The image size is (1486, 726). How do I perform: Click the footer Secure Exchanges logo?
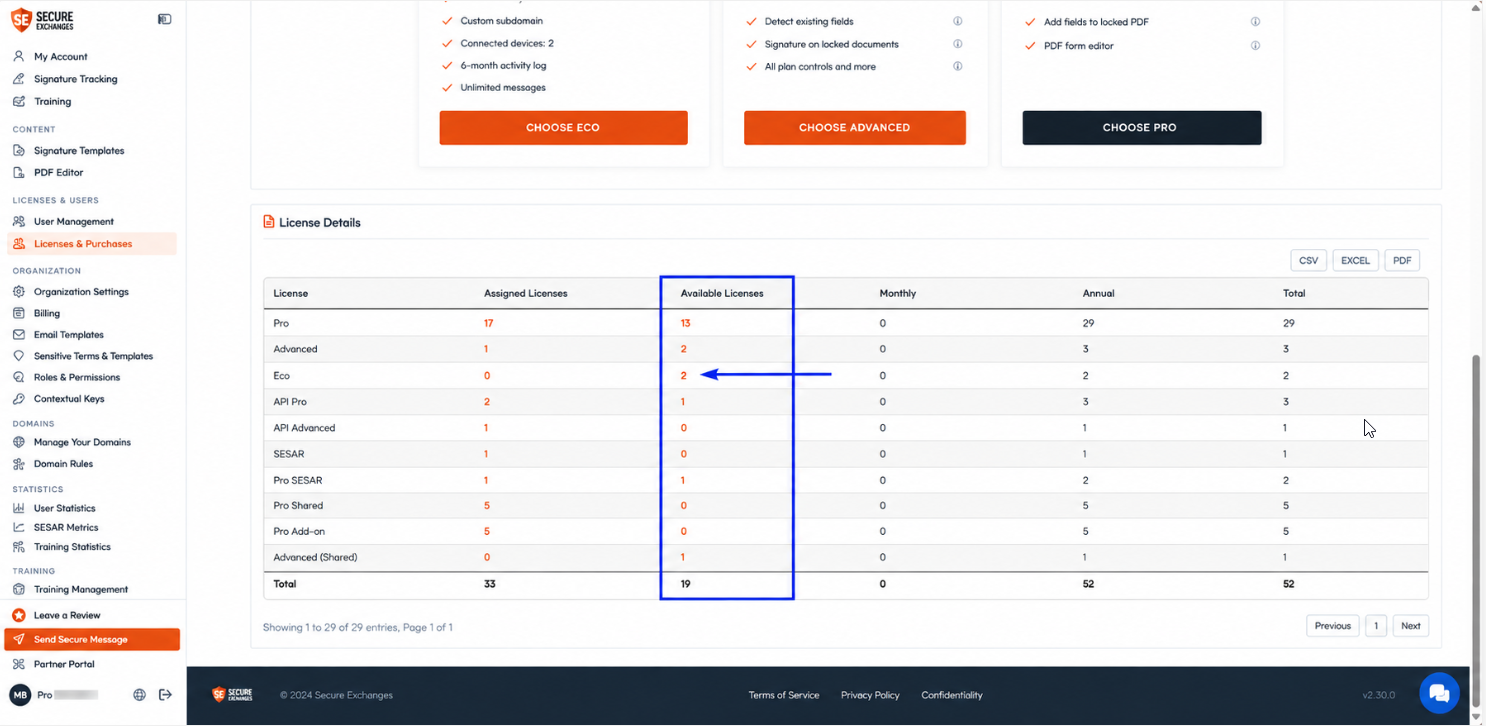click(232, 694)
